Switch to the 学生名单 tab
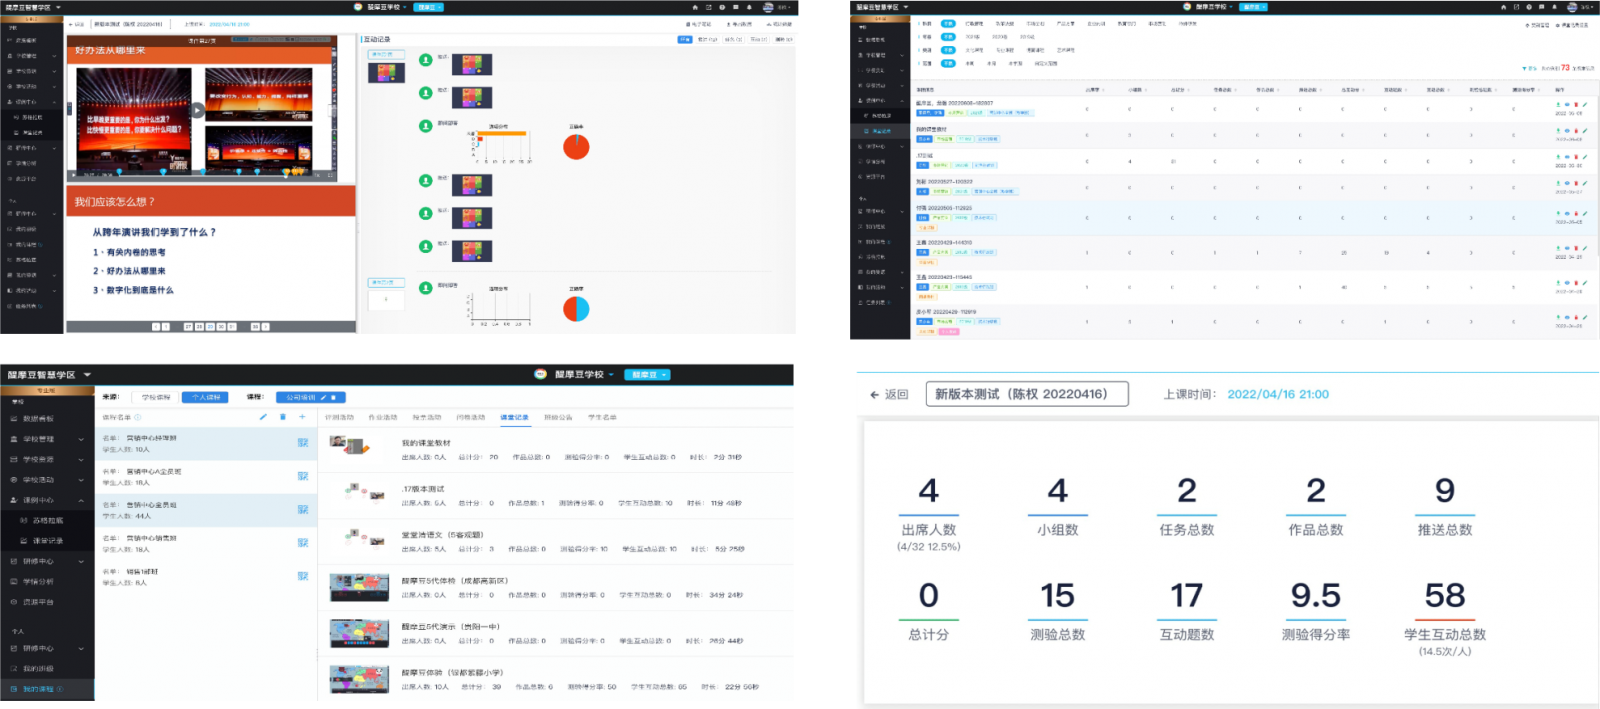The image size is (1600, 709). point(602,417)
